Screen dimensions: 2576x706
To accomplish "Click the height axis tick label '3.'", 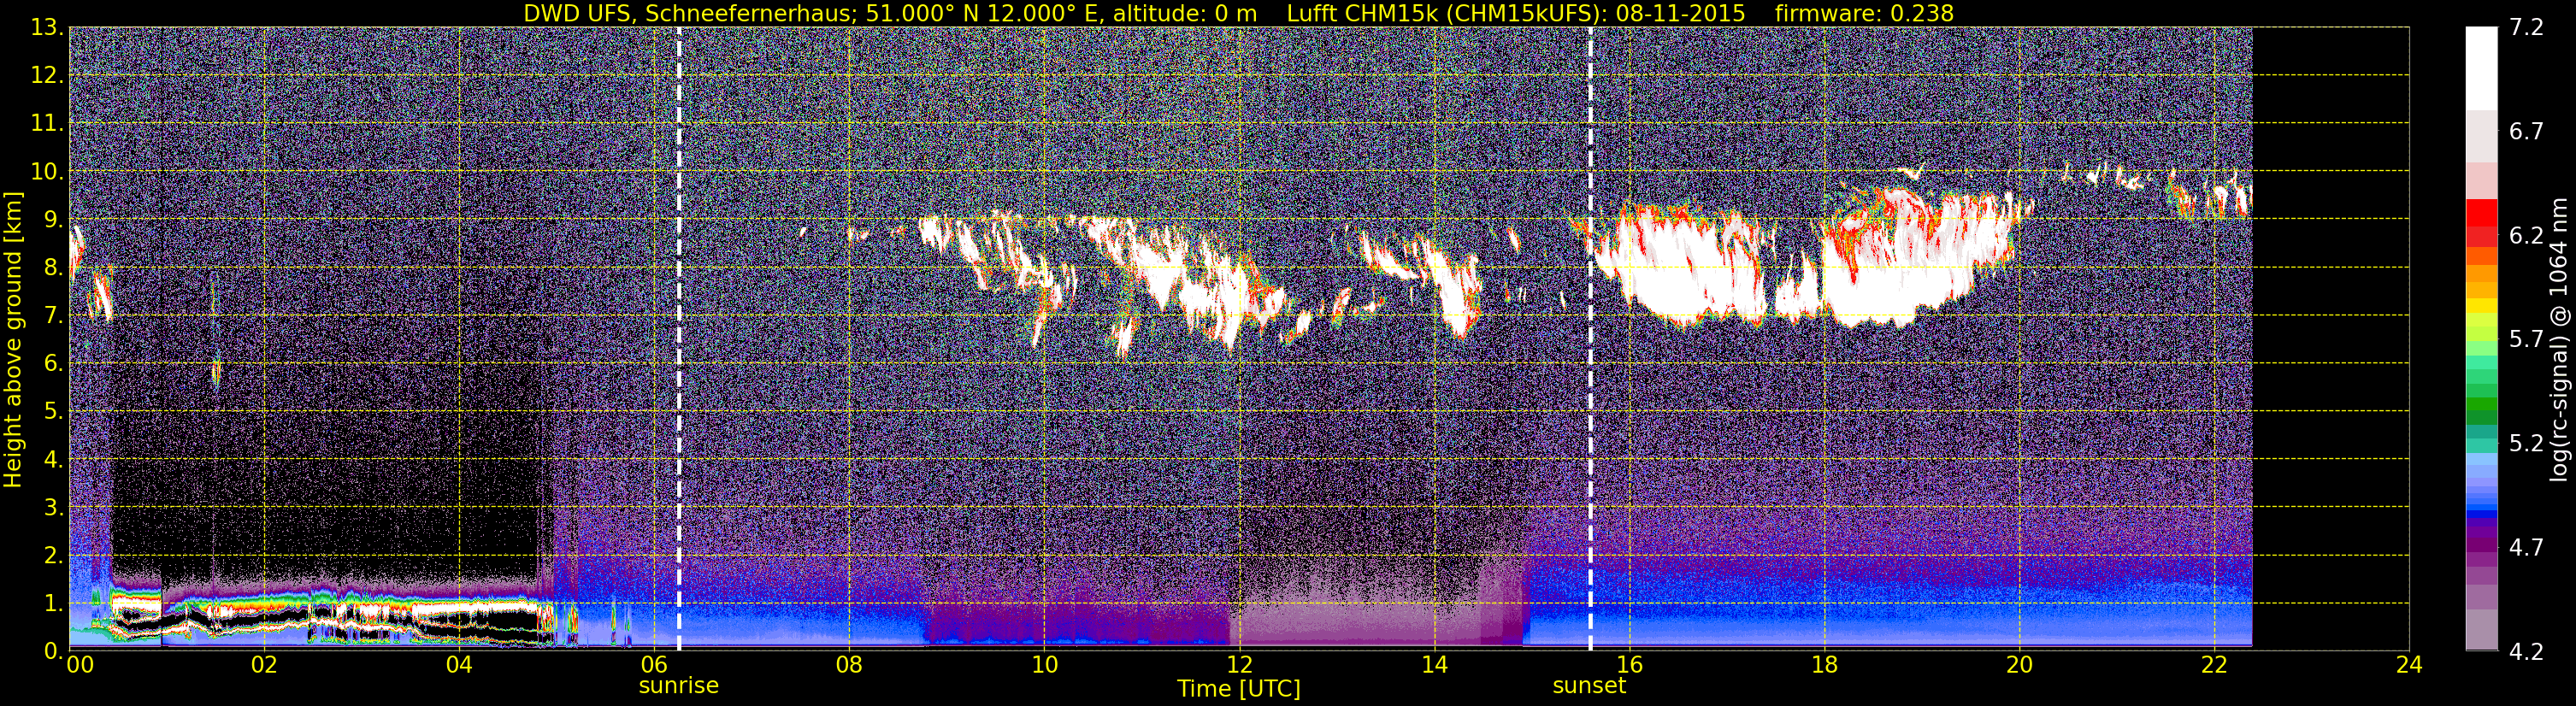I will (53, 507).
